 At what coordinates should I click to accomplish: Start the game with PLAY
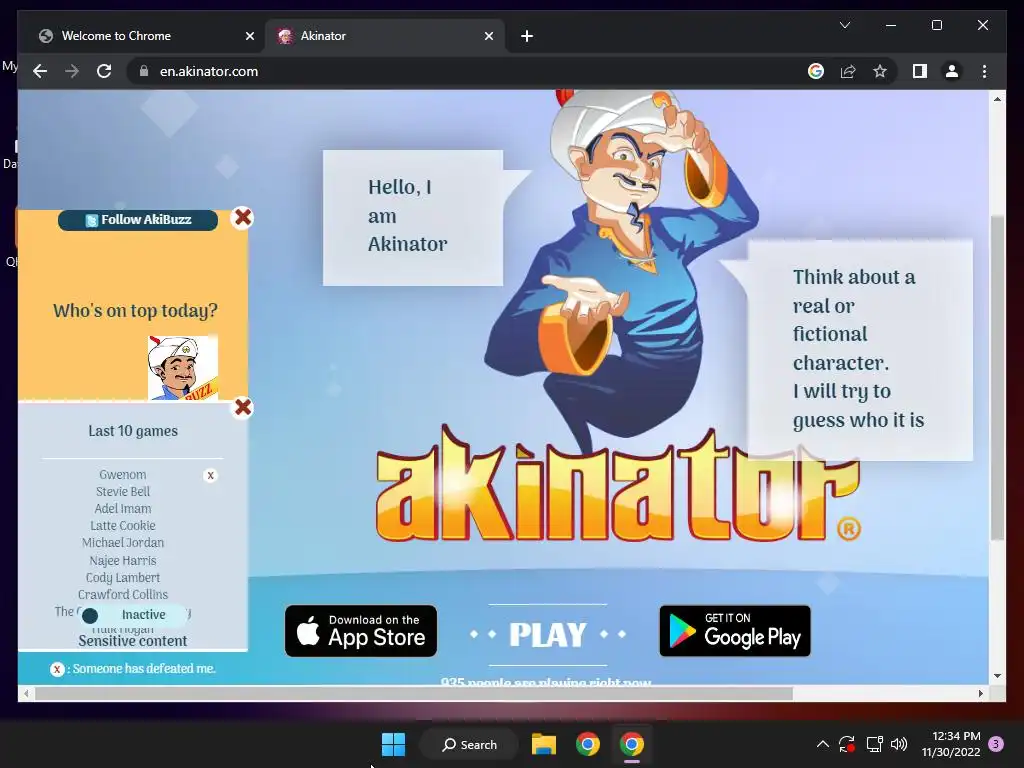pos(548,635)
